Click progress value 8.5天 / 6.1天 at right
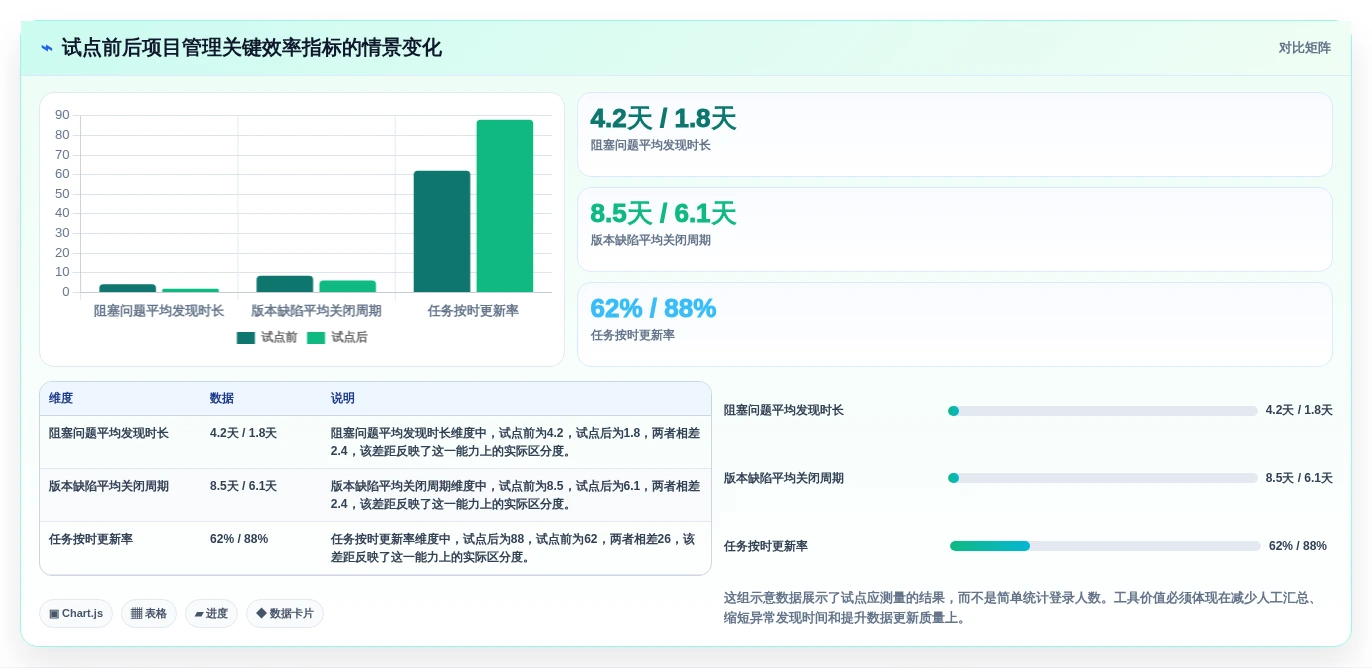 1299,478
